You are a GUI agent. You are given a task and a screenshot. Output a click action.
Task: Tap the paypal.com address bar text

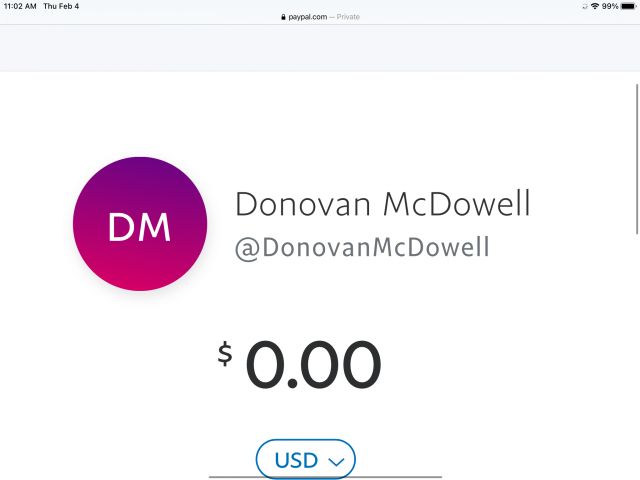point(308,17)
